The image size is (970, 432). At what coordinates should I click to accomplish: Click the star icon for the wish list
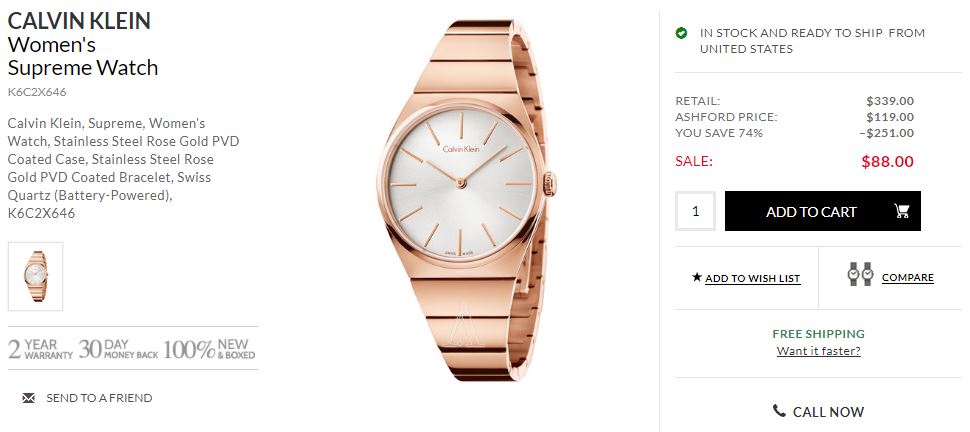click(697, 277)
